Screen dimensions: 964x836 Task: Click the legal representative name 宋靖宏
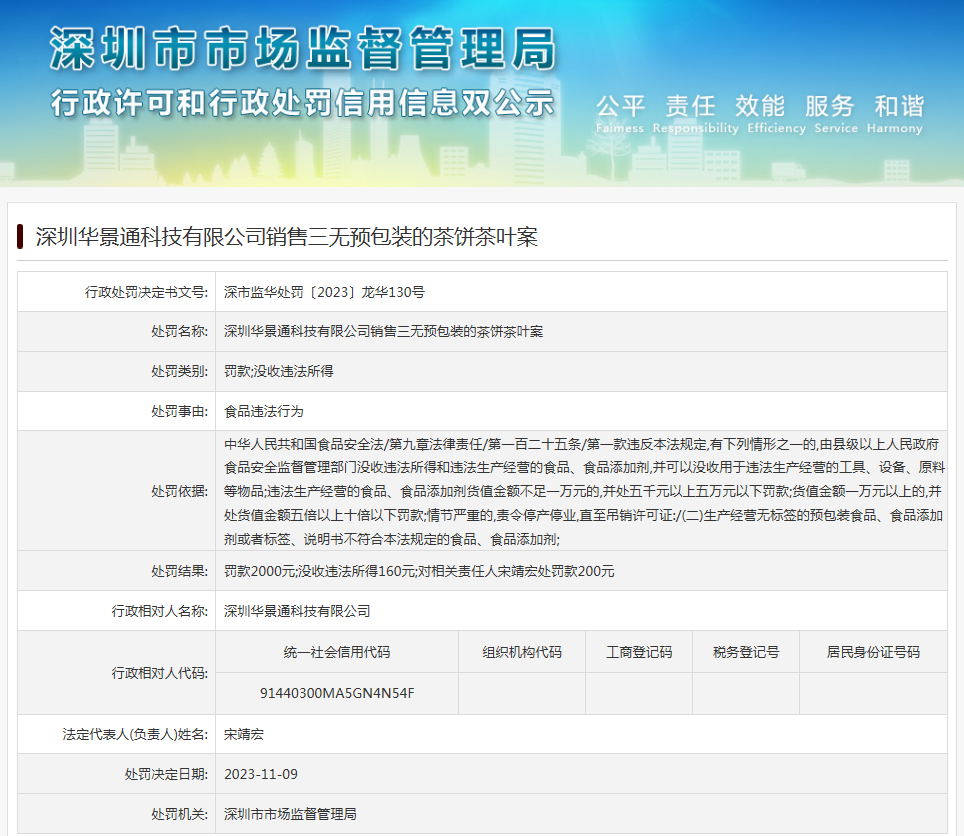tap(241, 733)
